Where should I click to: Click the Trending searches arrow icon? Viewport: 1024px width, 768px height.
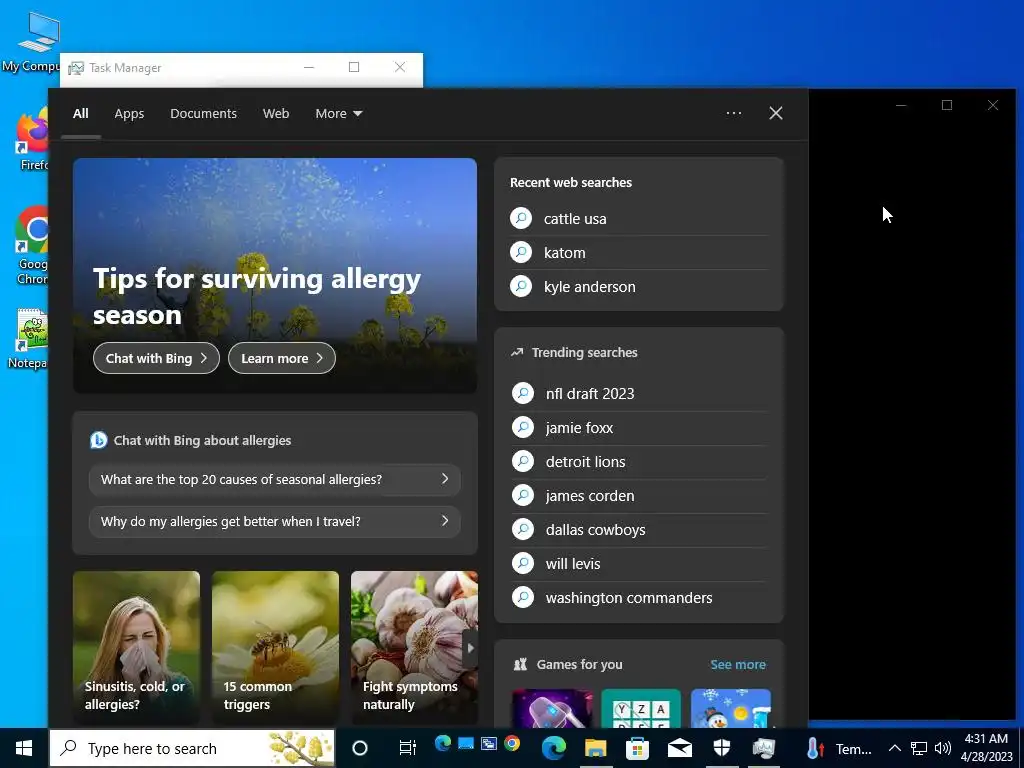(517, 352)
